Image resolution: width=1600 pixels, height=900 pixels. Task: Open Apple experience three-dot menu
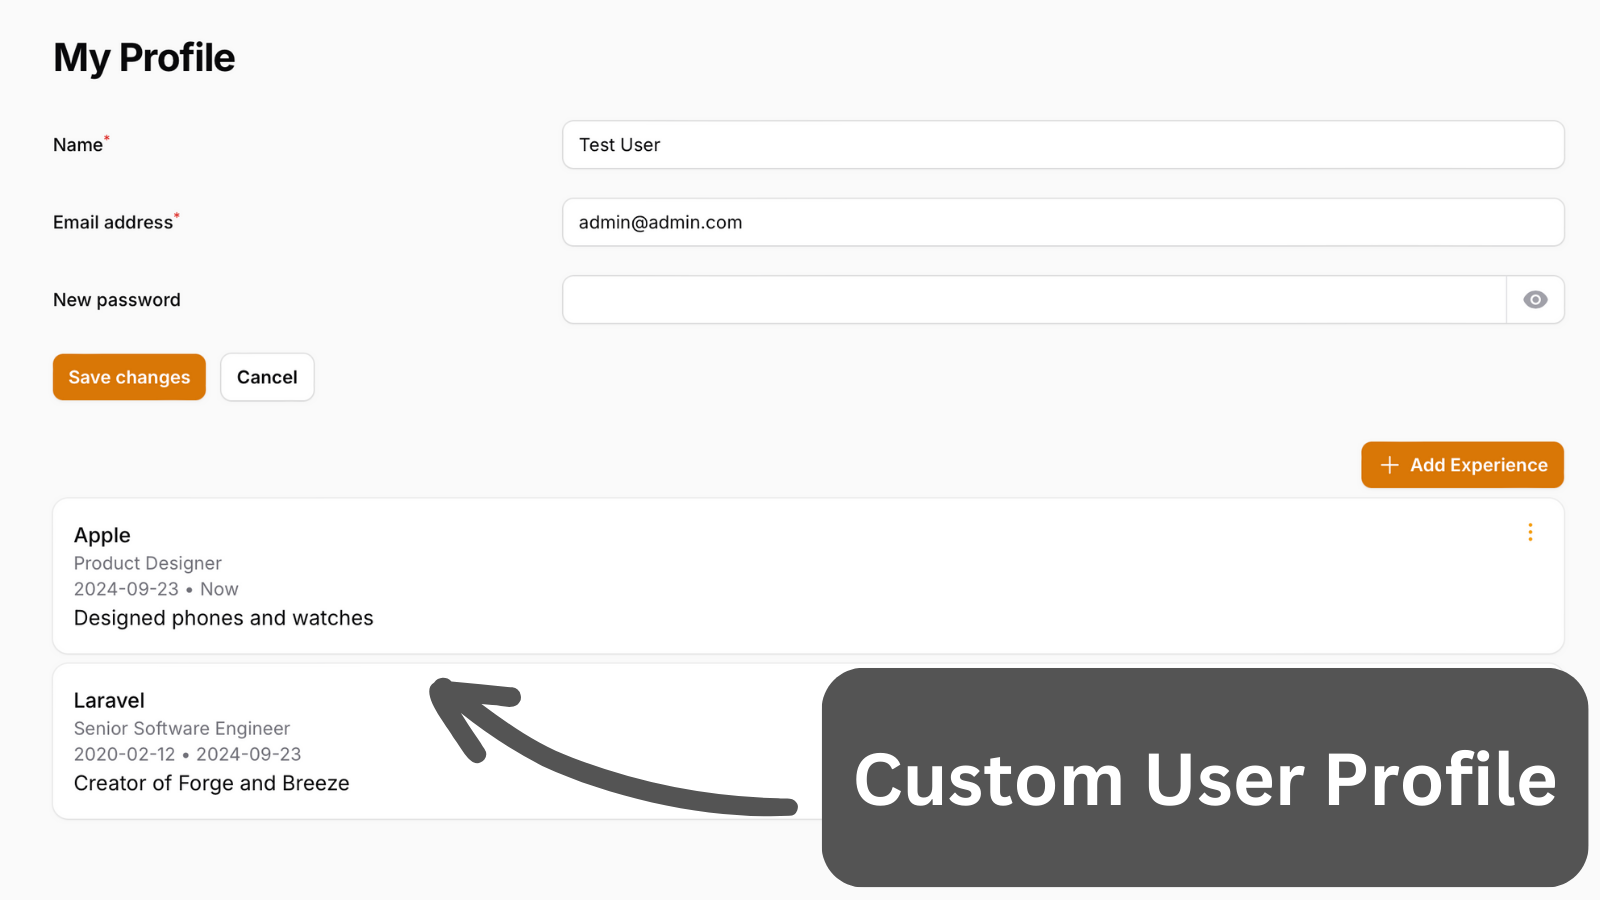point(1530,532)
